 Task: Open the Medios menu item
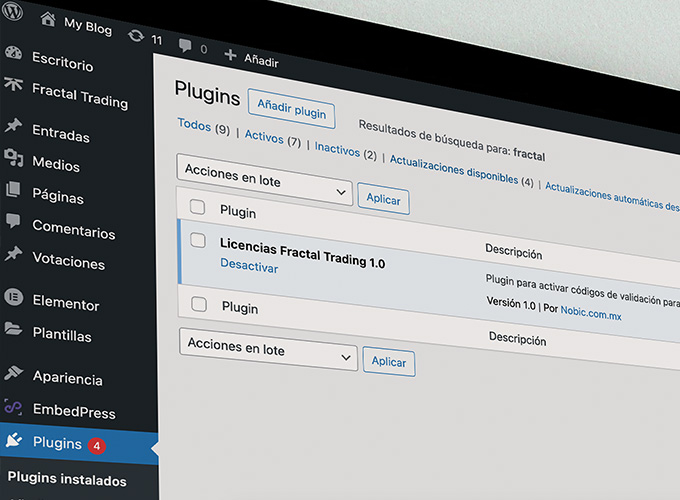click(x=56, y=164)
